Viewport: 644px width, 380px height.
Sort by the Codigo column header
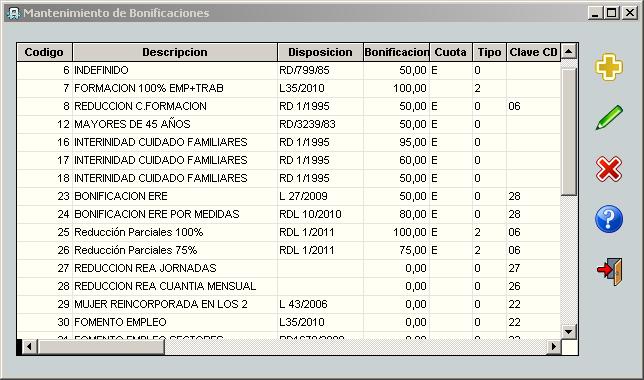coord(44,52)
